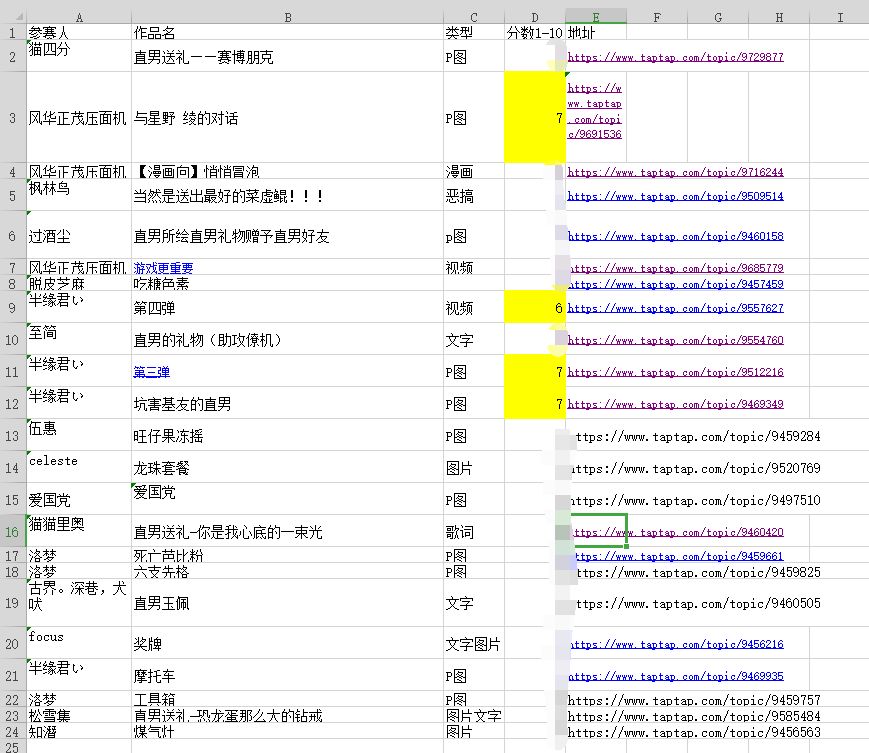Select the row 16 header

12,531
